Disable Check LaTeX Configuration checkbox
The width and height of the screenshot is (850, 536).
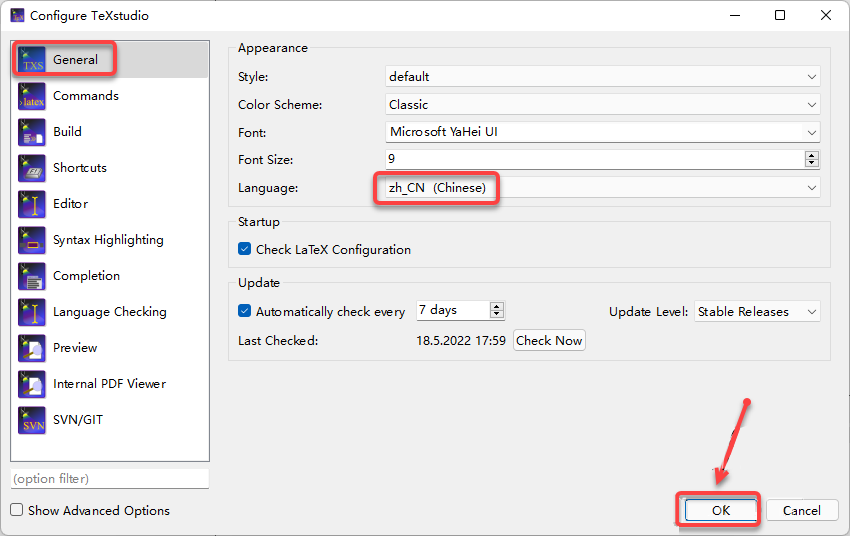[245, 249]
